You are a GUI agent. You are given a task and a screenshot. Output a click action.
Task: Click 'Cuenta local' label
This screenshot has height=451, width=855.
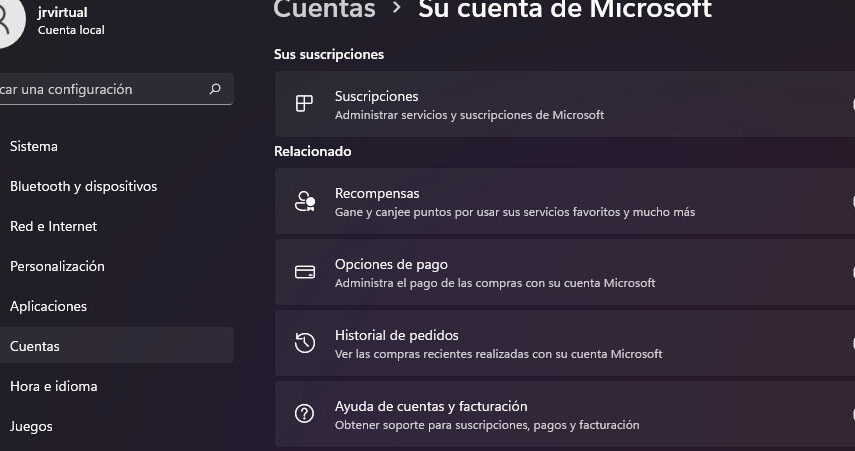[71, 30]
